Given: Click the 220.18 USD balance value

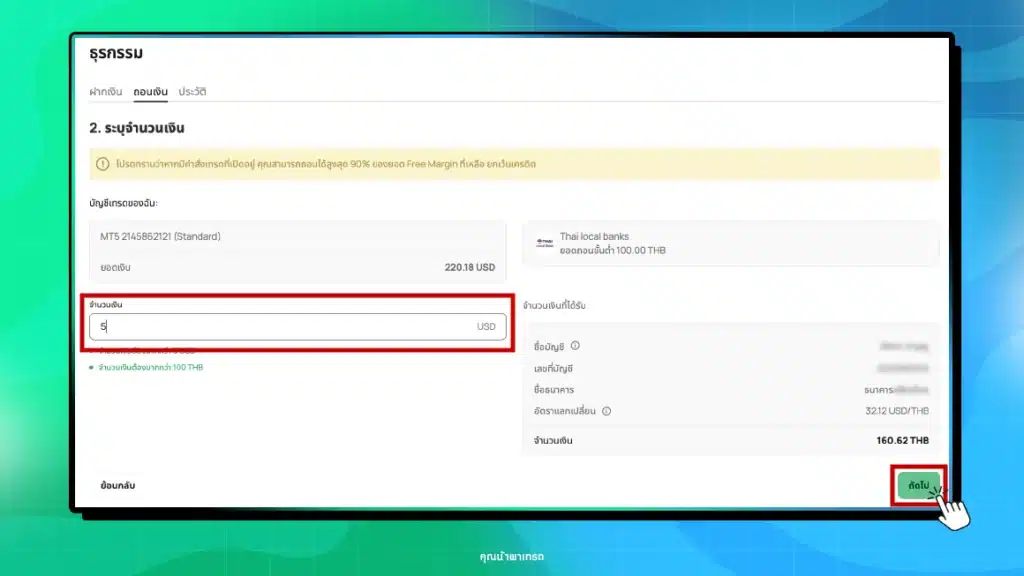Looking at the screenshot, I should pyautogui.click(x=469, y=267).
